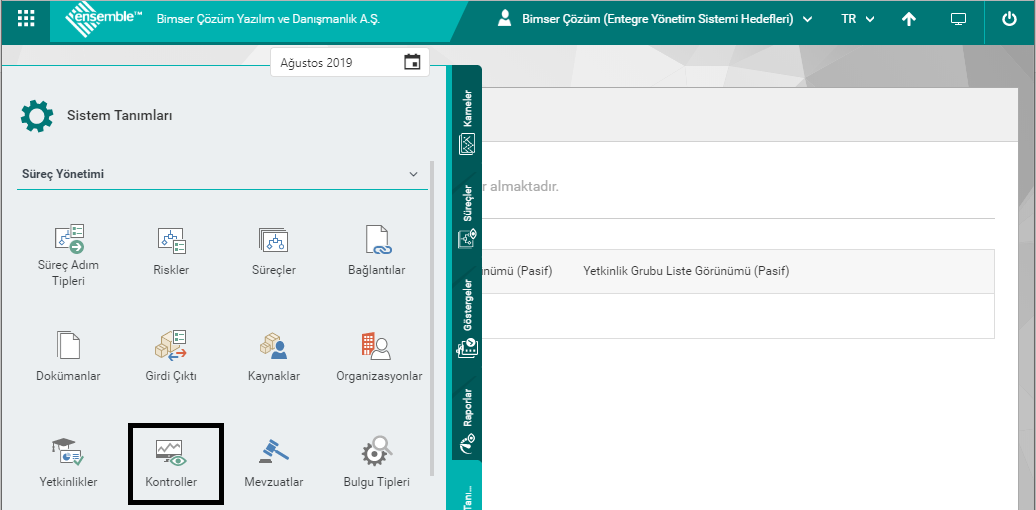This screenshot has height=510, width=1036.
Task: Open the Yetkinlikler icon
Action: coord(69,452)
